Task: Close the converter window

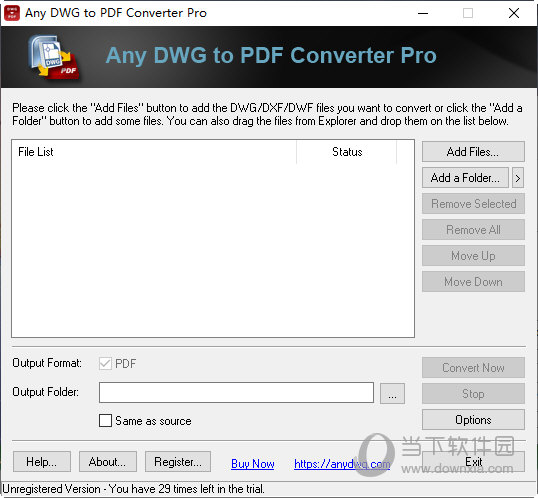Action: tap(514, 13)
